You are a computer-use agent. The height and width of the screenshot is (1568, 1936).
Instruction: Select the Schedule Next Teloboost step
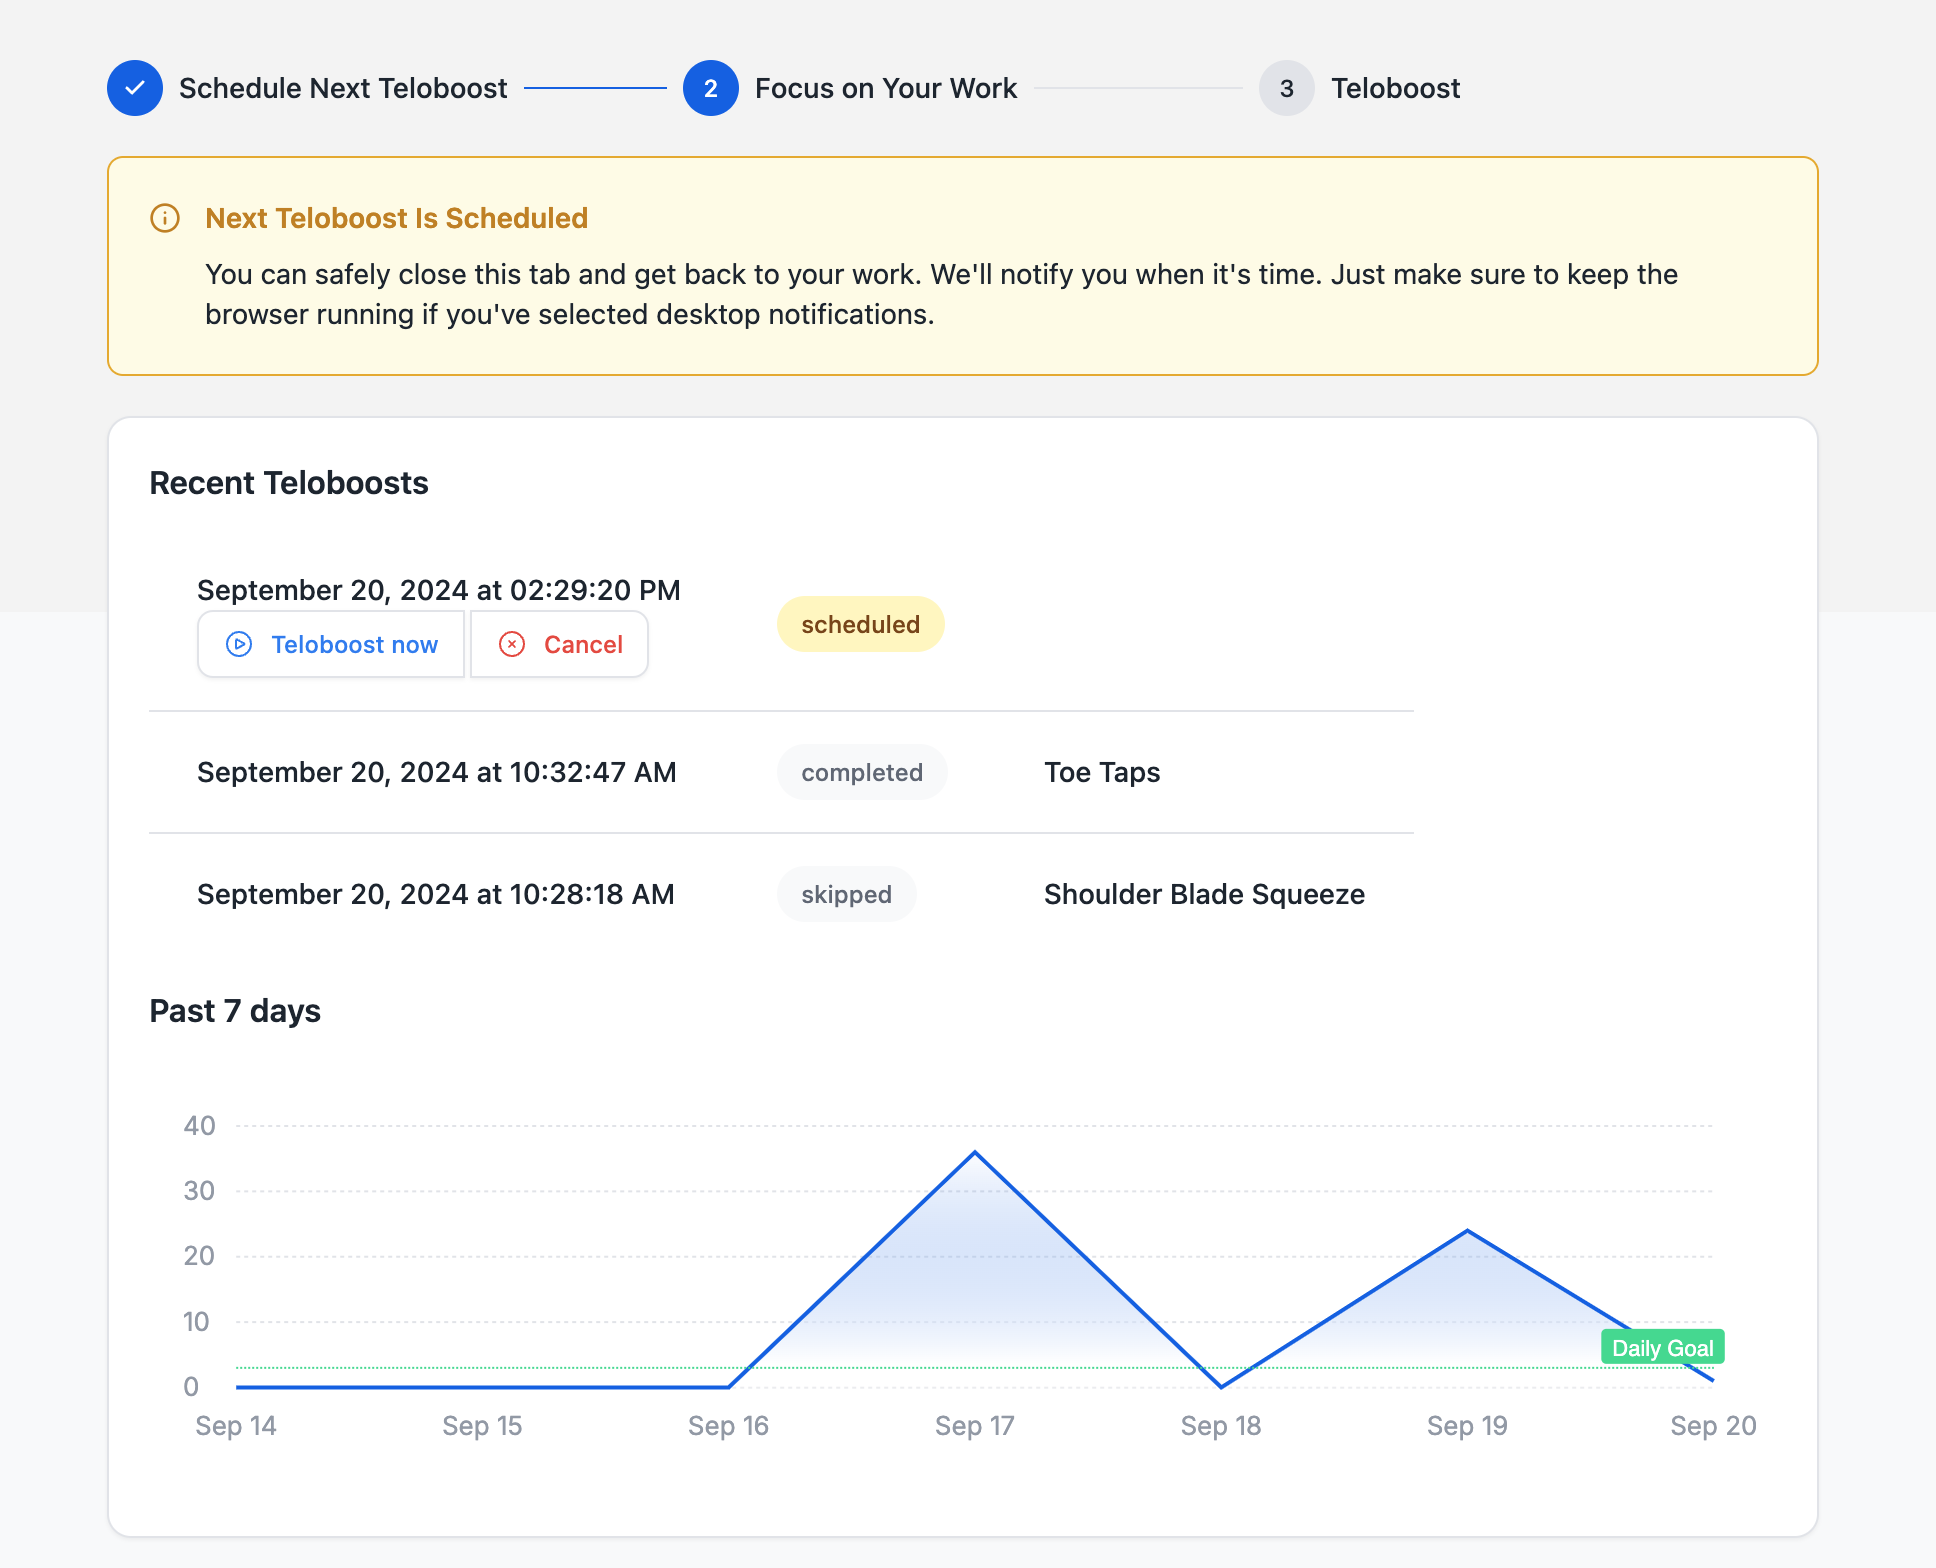343,88
